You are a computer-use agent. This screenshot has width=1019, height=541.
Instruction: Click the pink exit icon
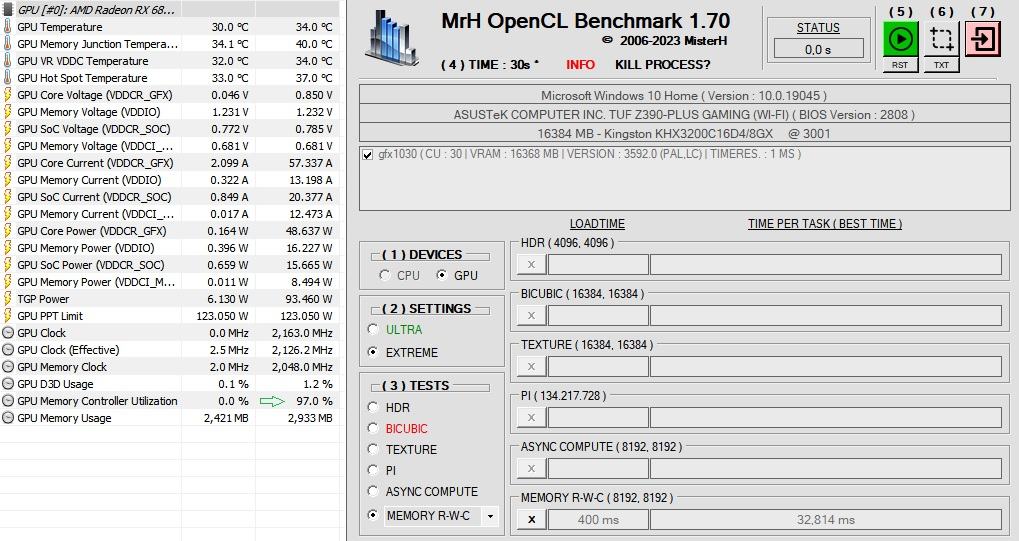point(983,39)
